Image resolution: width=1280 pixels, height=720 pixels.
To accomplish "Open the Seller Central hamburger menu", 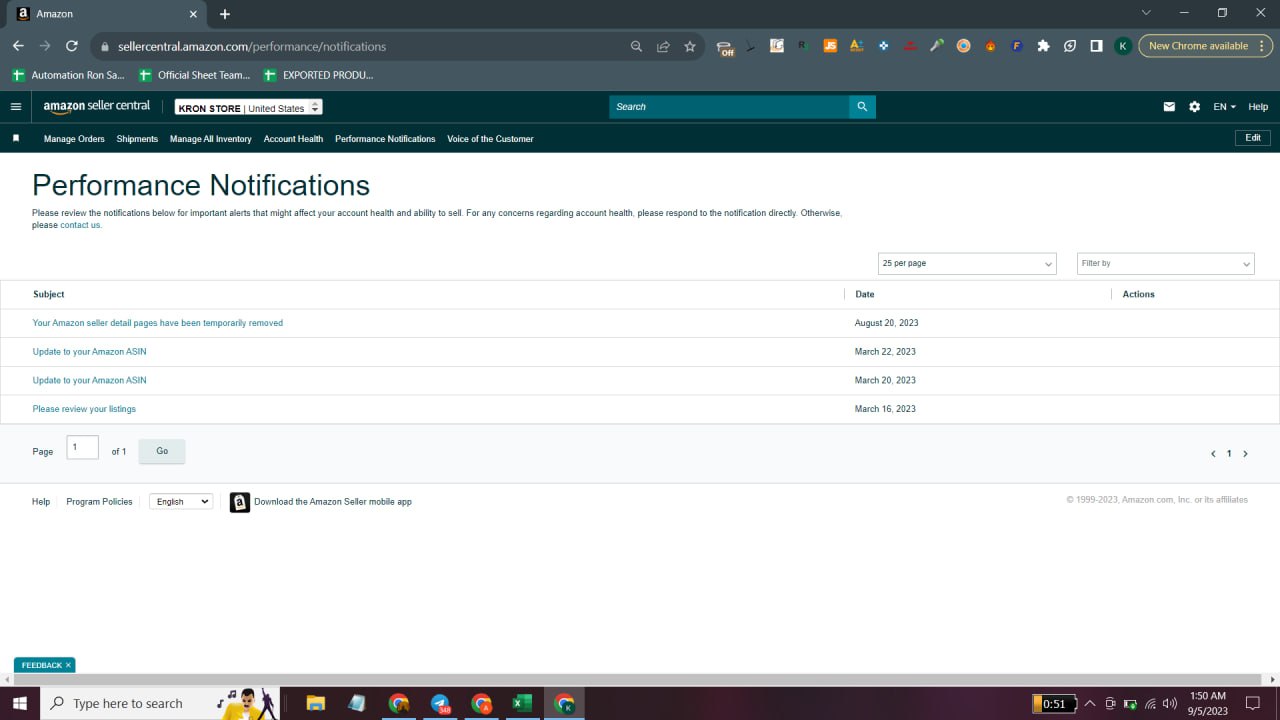I will click(x=15, y=107).
